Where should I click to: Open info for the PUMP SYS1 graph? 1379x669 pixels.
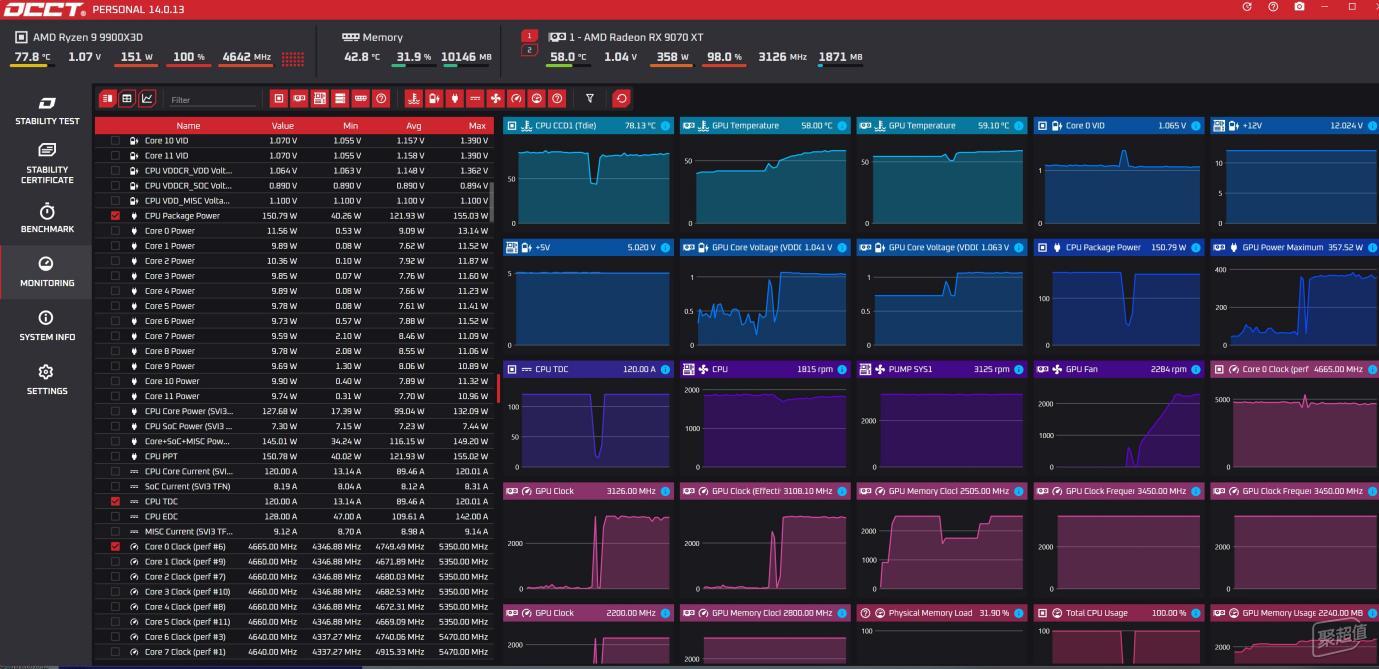click(1019, 370)
